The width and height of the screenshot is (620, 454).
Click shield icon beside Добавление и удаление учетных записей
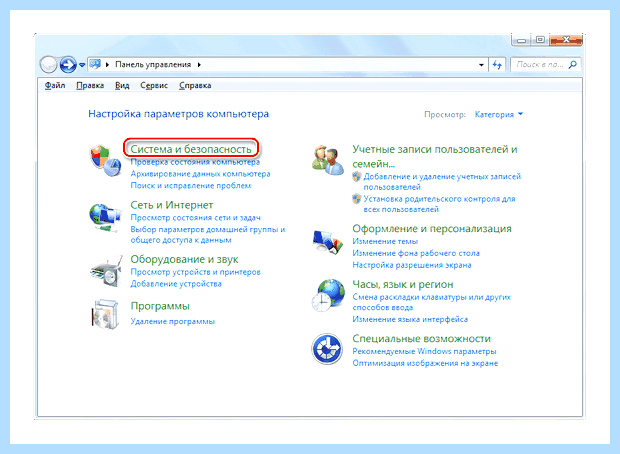[357, 176]
